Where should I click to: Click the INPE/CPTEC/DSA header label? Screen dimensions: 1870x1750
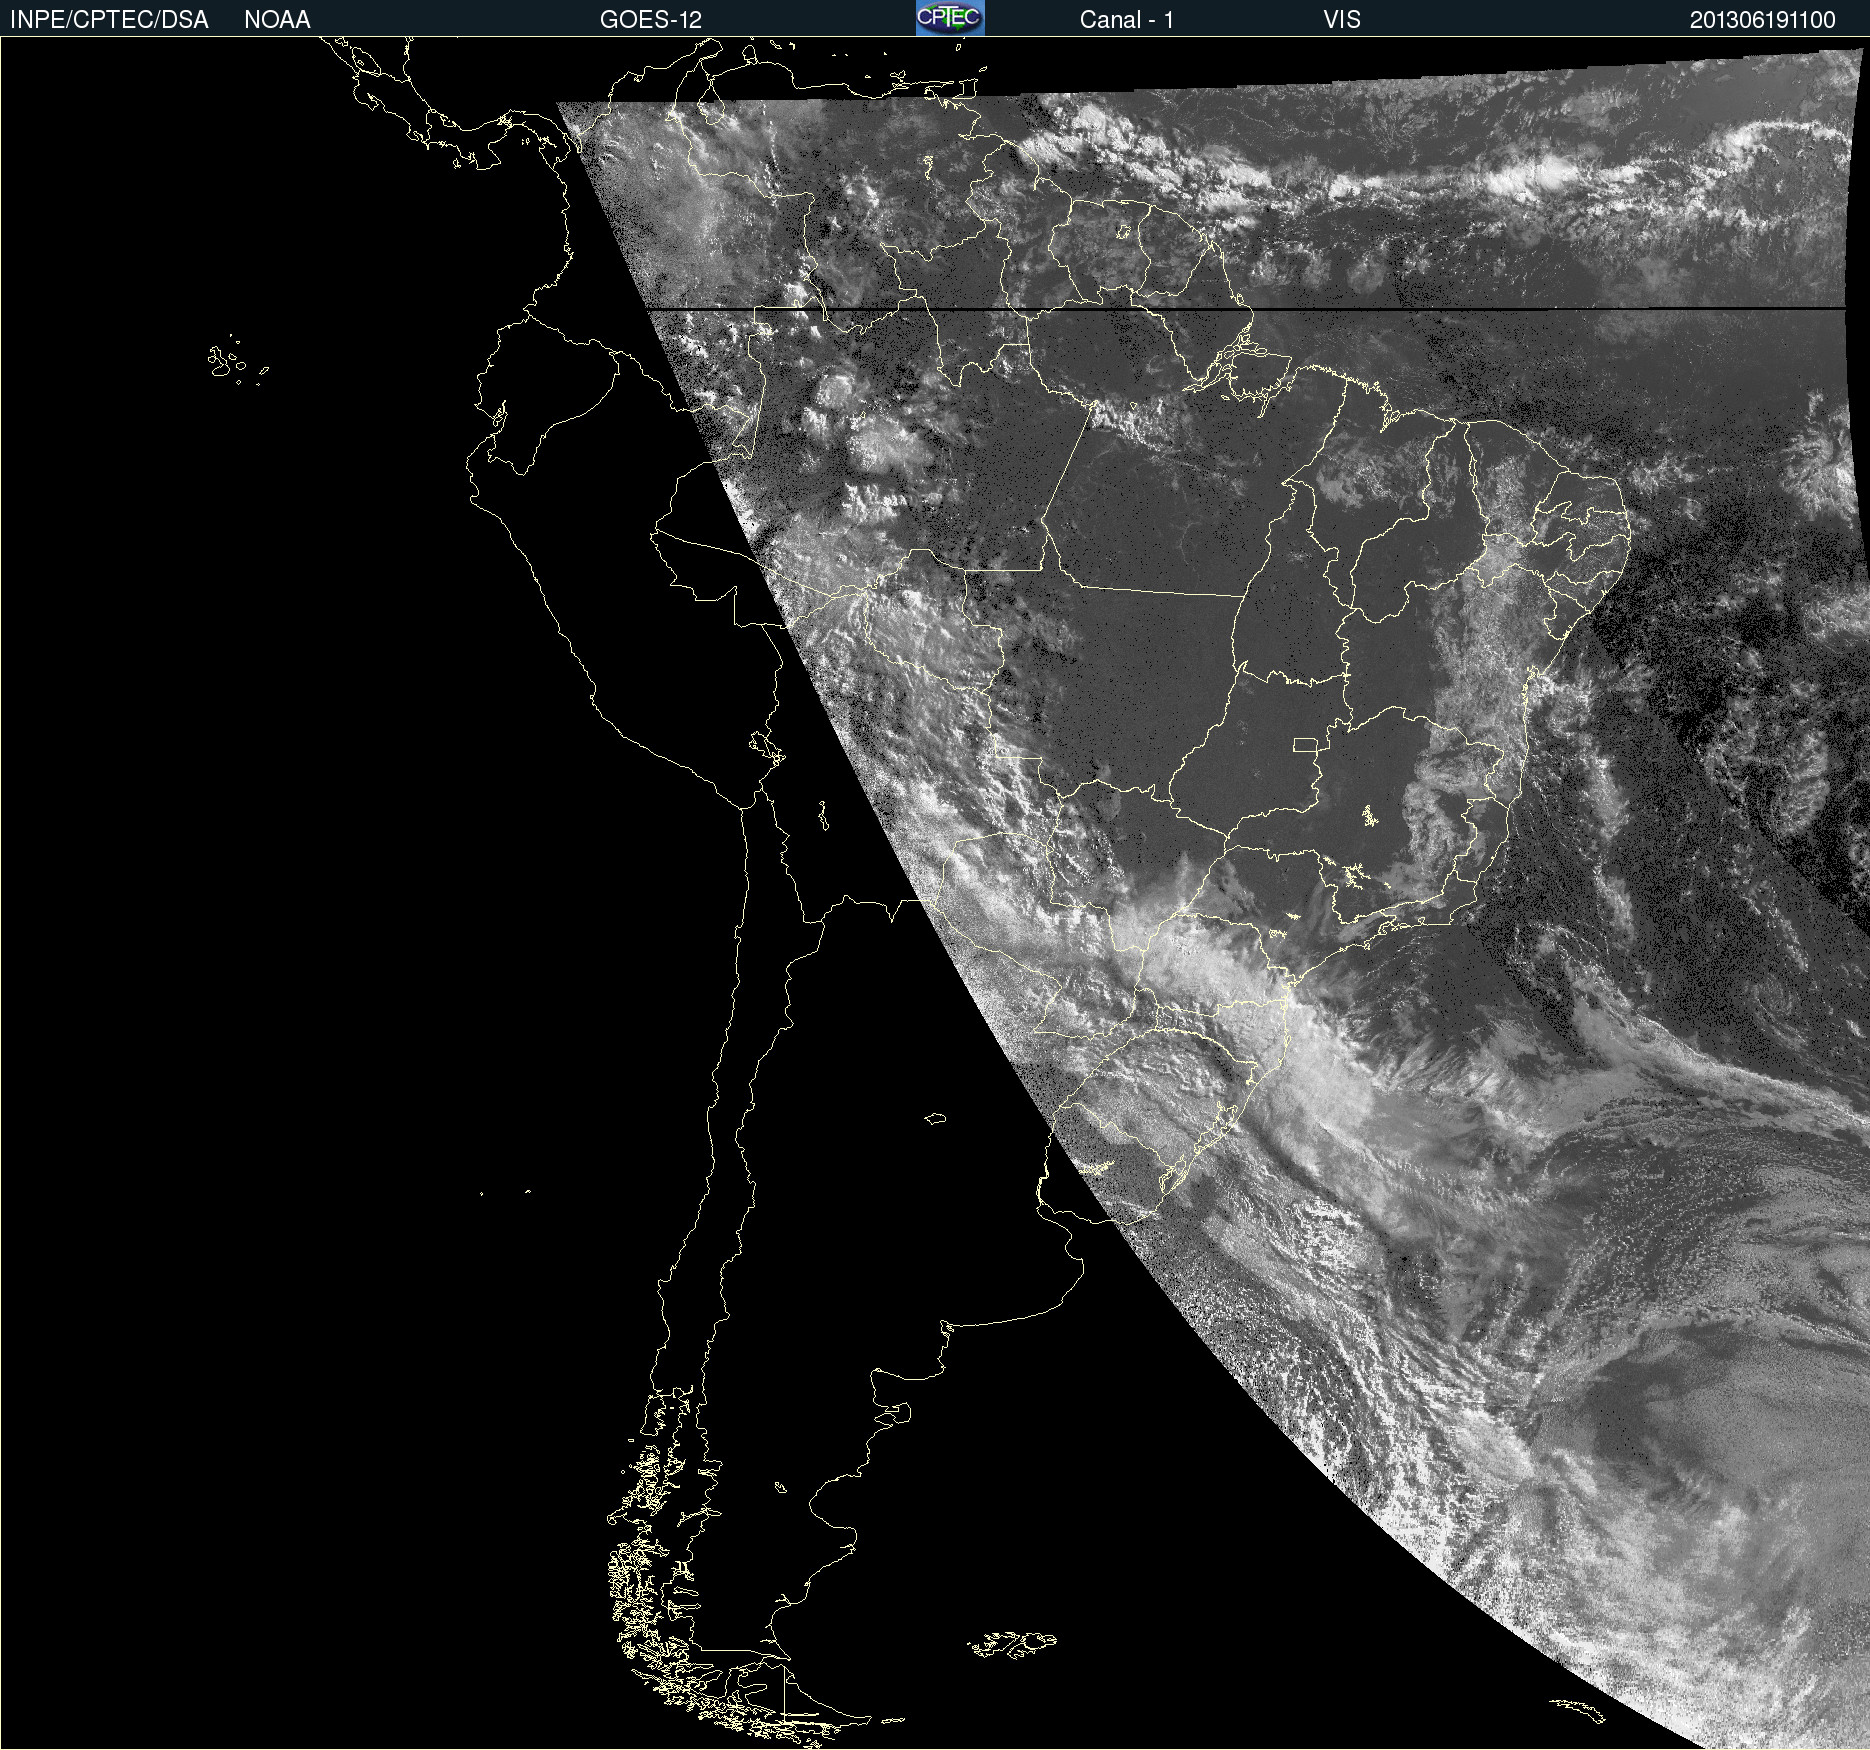[x=109, y=20]
